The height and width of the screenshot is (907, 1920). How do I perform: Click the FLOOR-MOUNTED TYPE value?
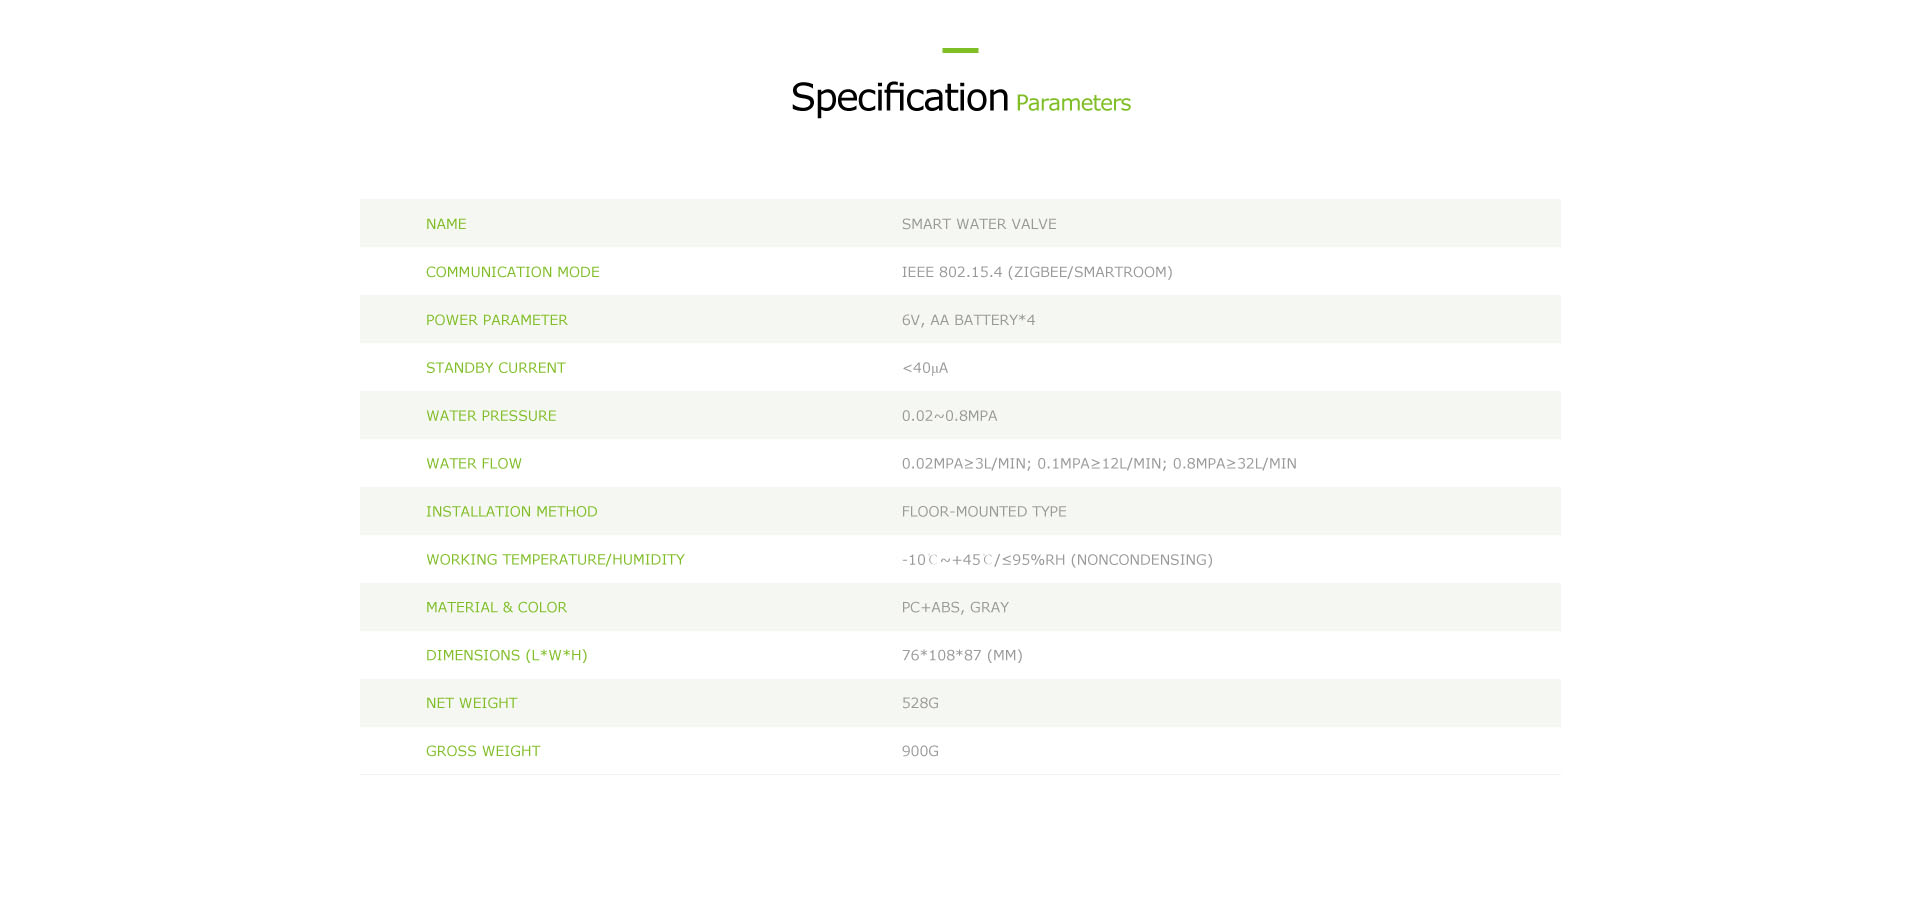click(984, 512)
